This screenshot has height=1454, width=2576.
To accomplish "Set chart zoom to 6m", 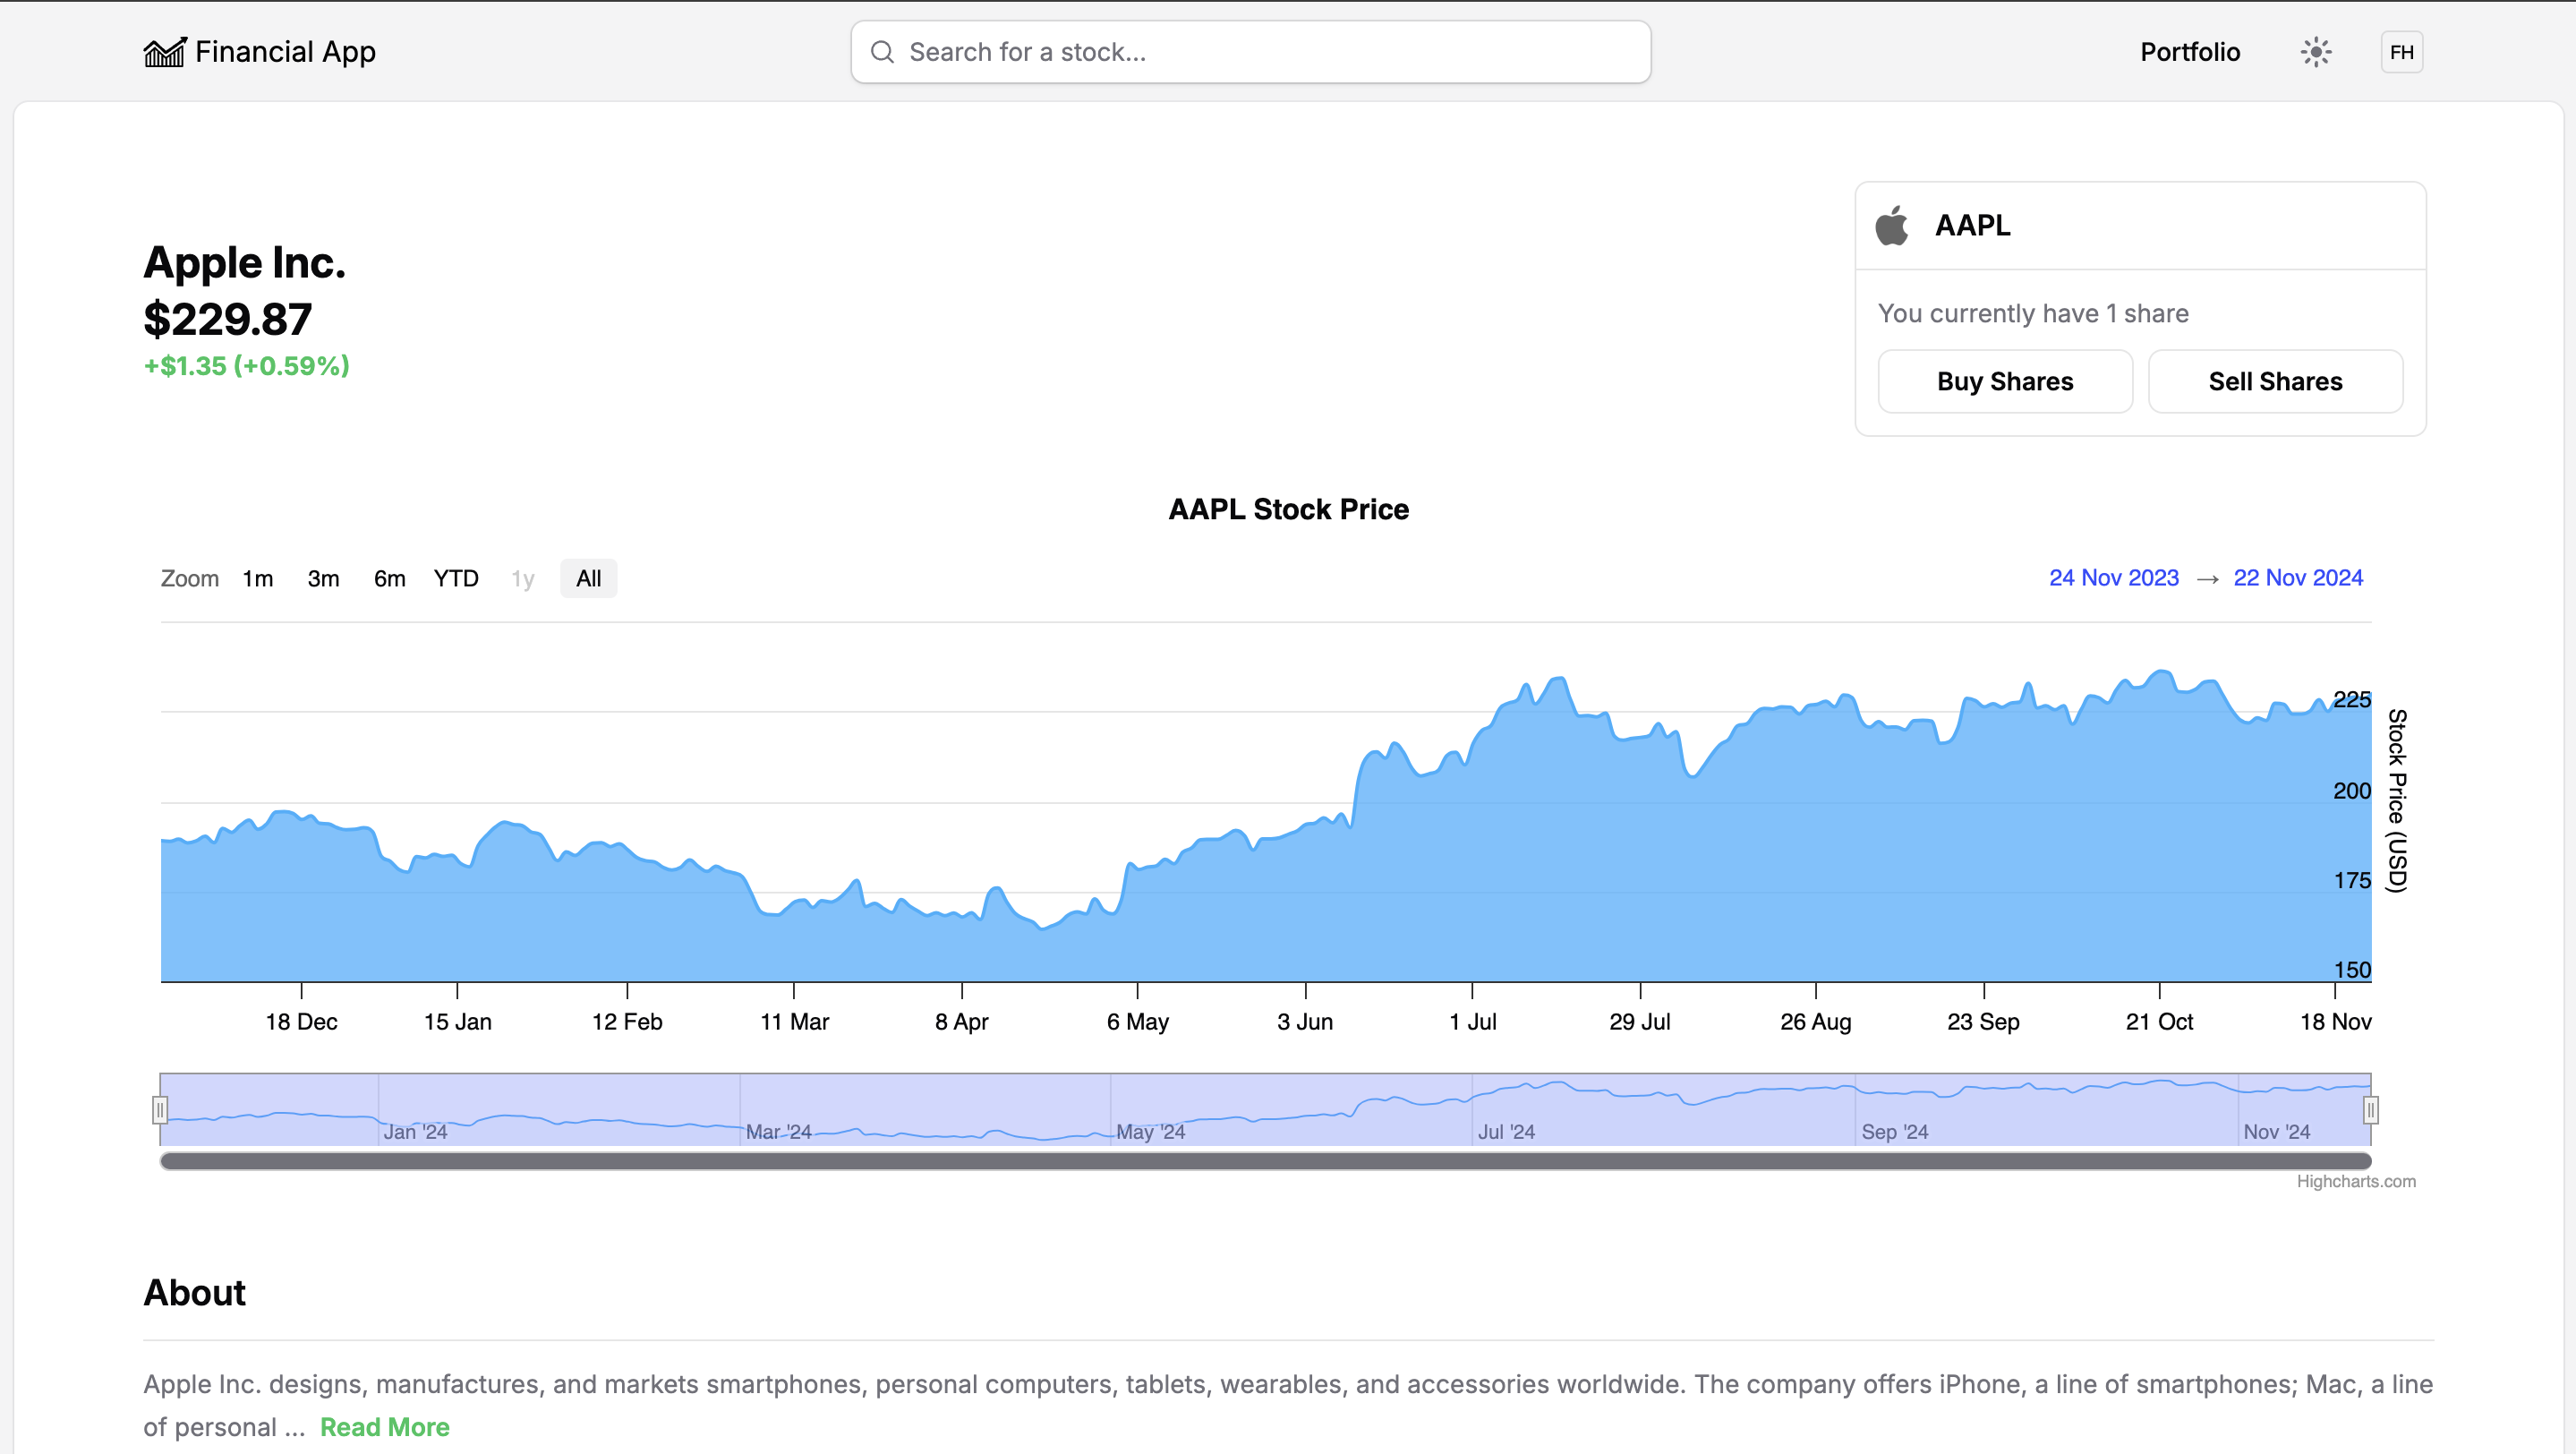I will coord(390,578).
